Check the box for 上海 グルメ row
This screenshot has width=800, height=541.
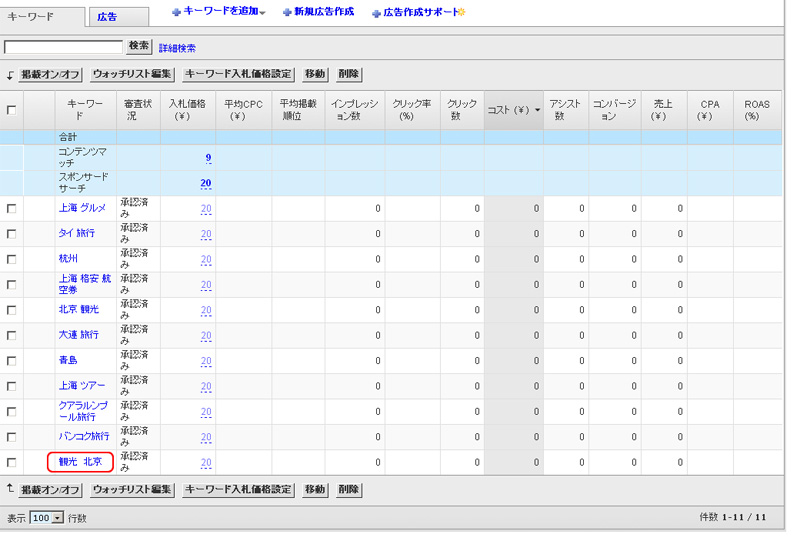click(12, 209)
